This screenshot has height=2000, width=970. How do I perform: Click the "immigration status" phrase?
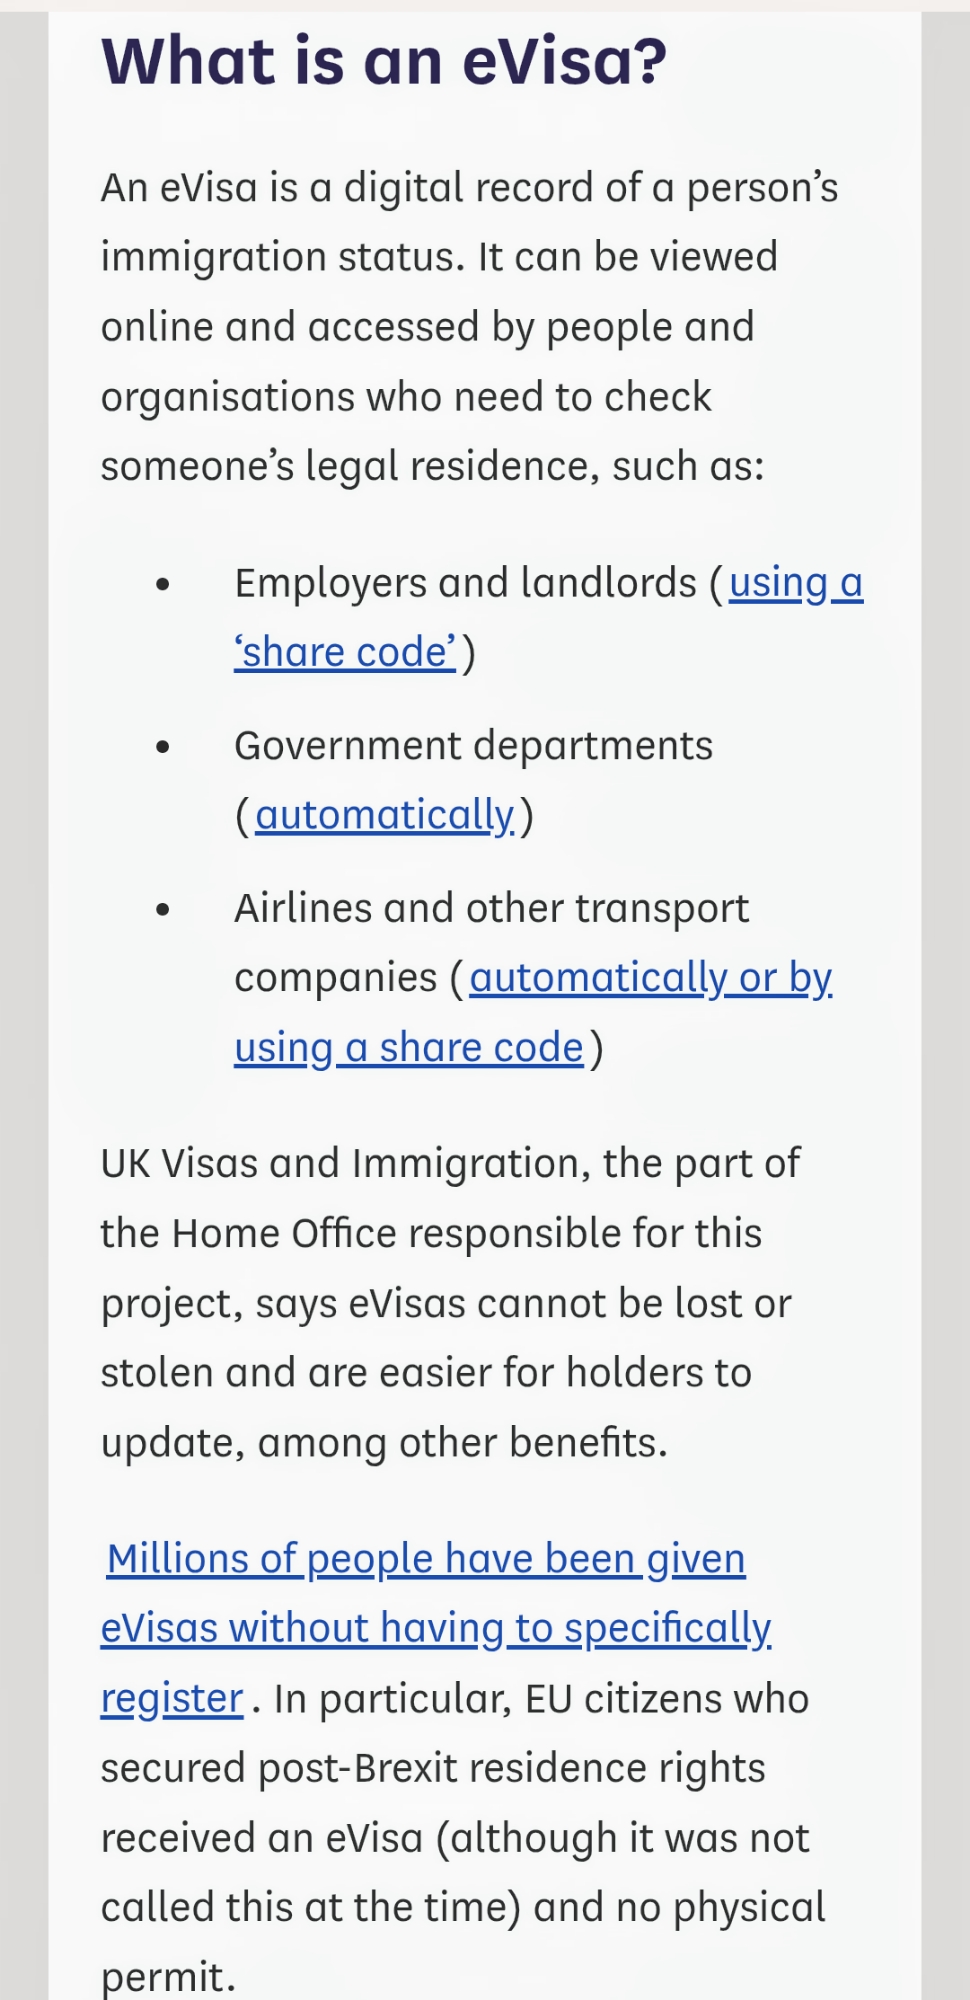[283, 258]
